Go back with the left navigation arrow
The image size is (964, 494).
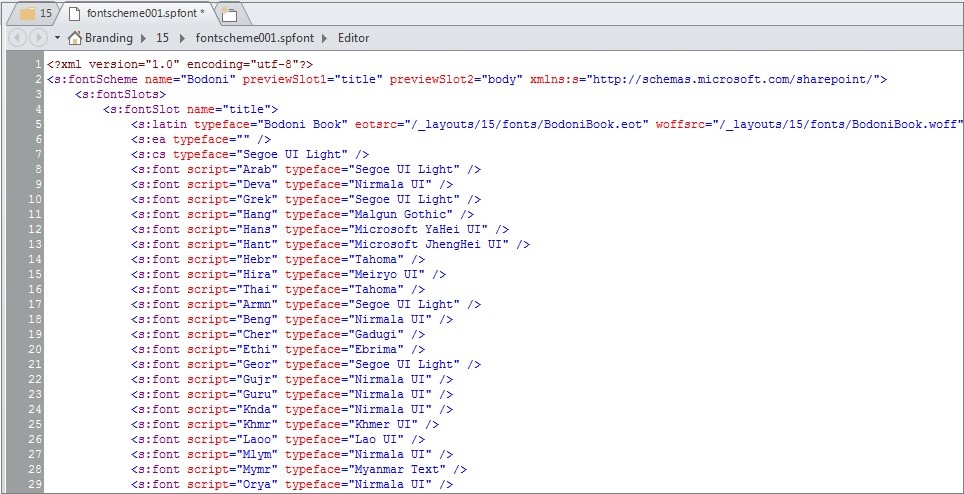pos(18,38)
